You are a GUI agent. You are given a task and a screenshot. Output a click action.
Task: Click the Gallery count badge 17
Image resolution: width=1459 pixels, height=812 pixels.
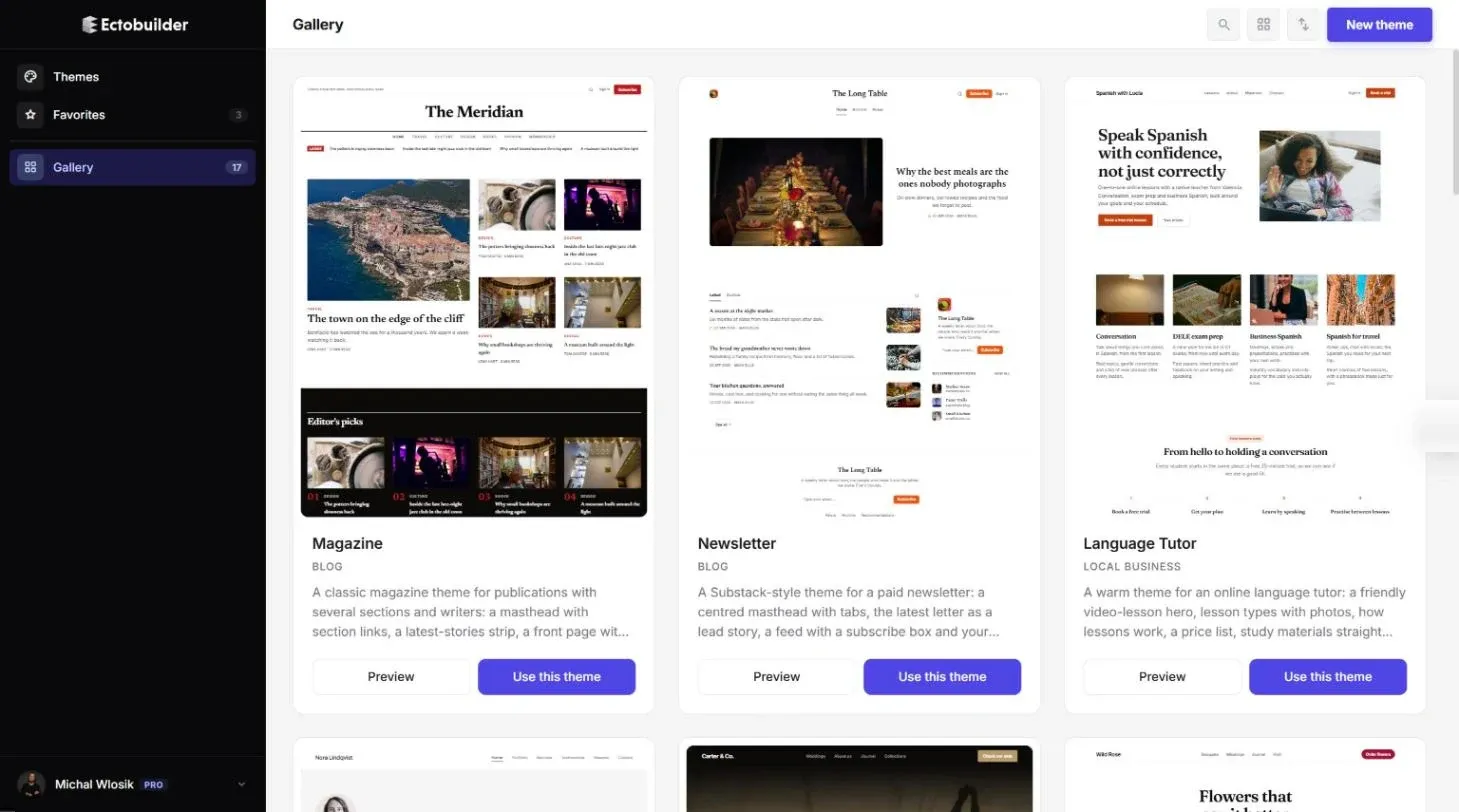tap(237, 167)
